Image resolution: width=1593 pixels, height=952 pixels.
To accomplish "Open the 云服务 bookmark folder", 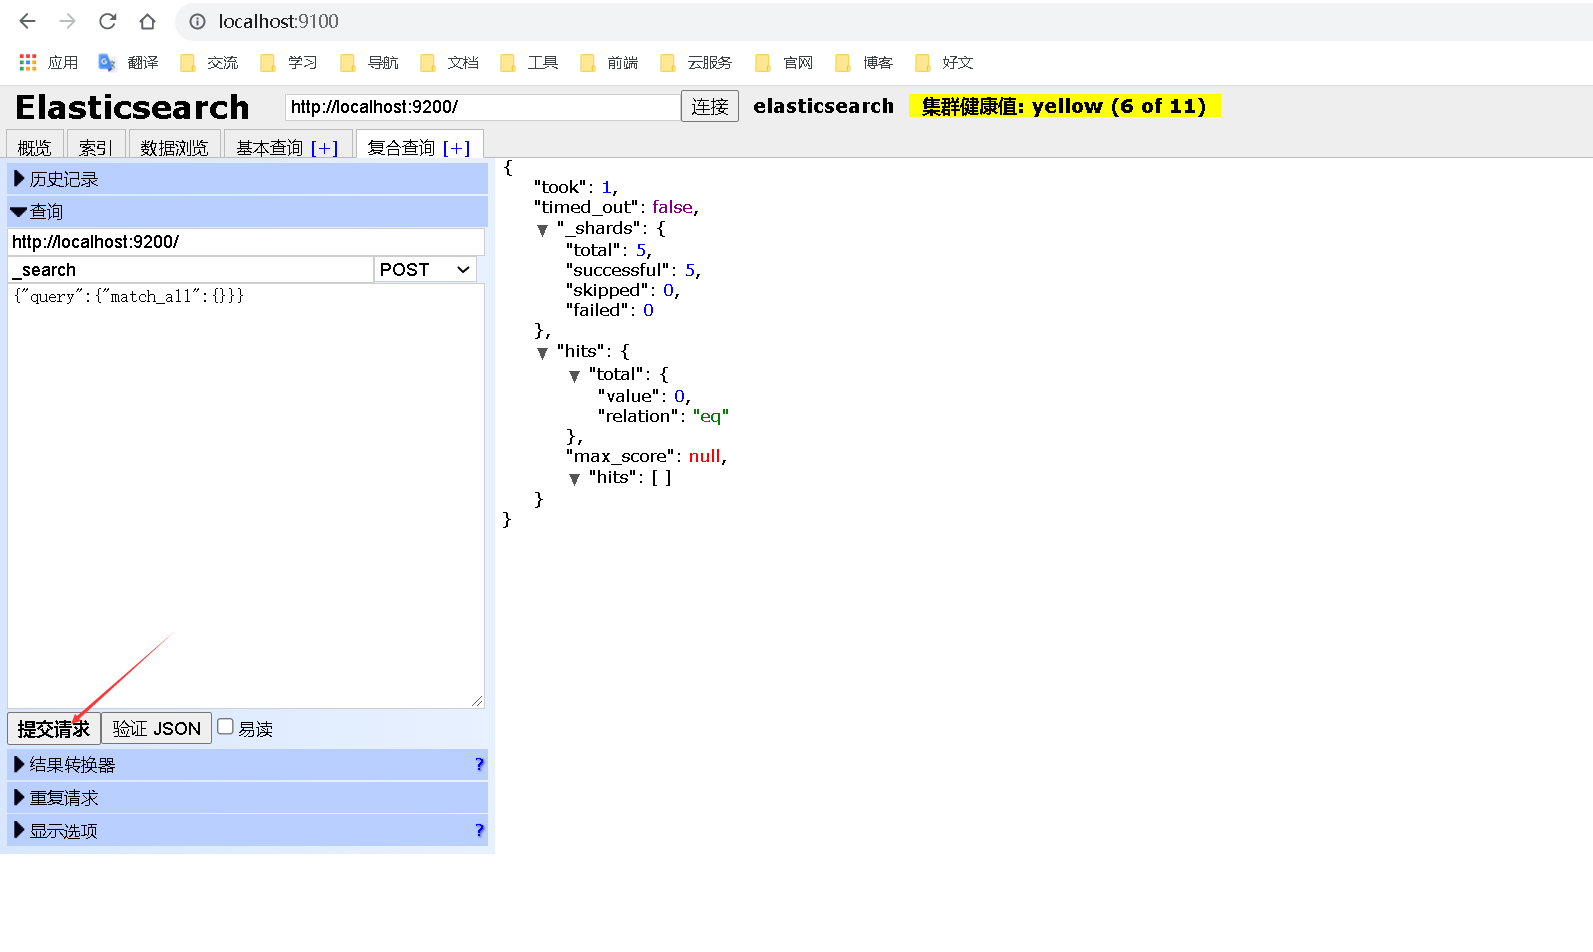I will [x=696, y=62].
